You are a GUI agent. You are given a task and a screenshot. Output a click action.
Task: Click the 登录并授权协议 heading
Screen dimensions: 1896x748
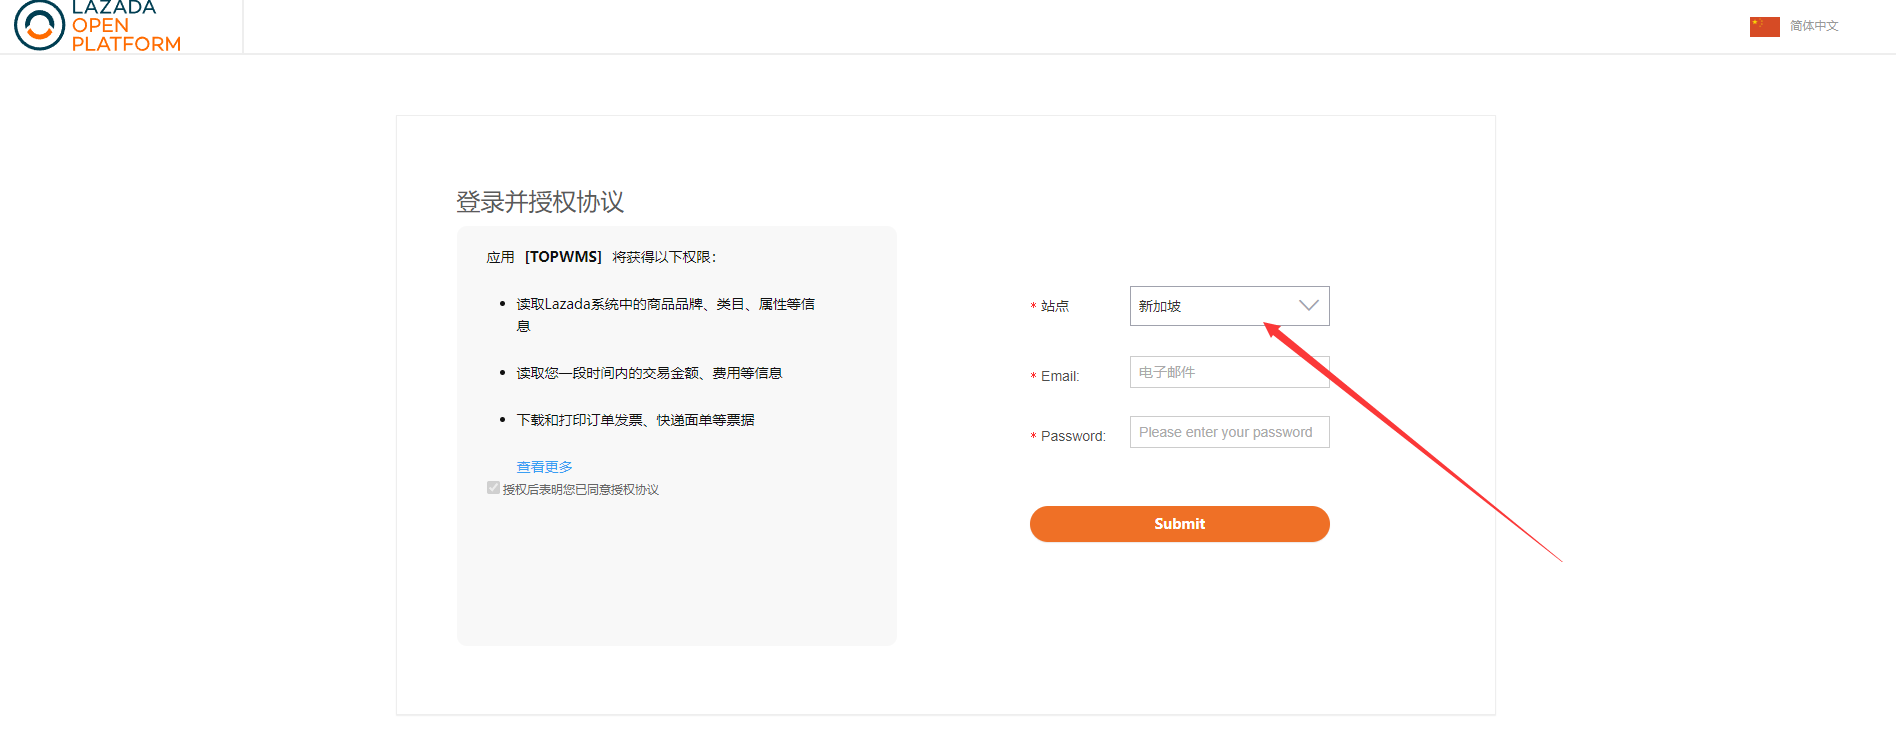pyautogui.click(x=540, y=202)
